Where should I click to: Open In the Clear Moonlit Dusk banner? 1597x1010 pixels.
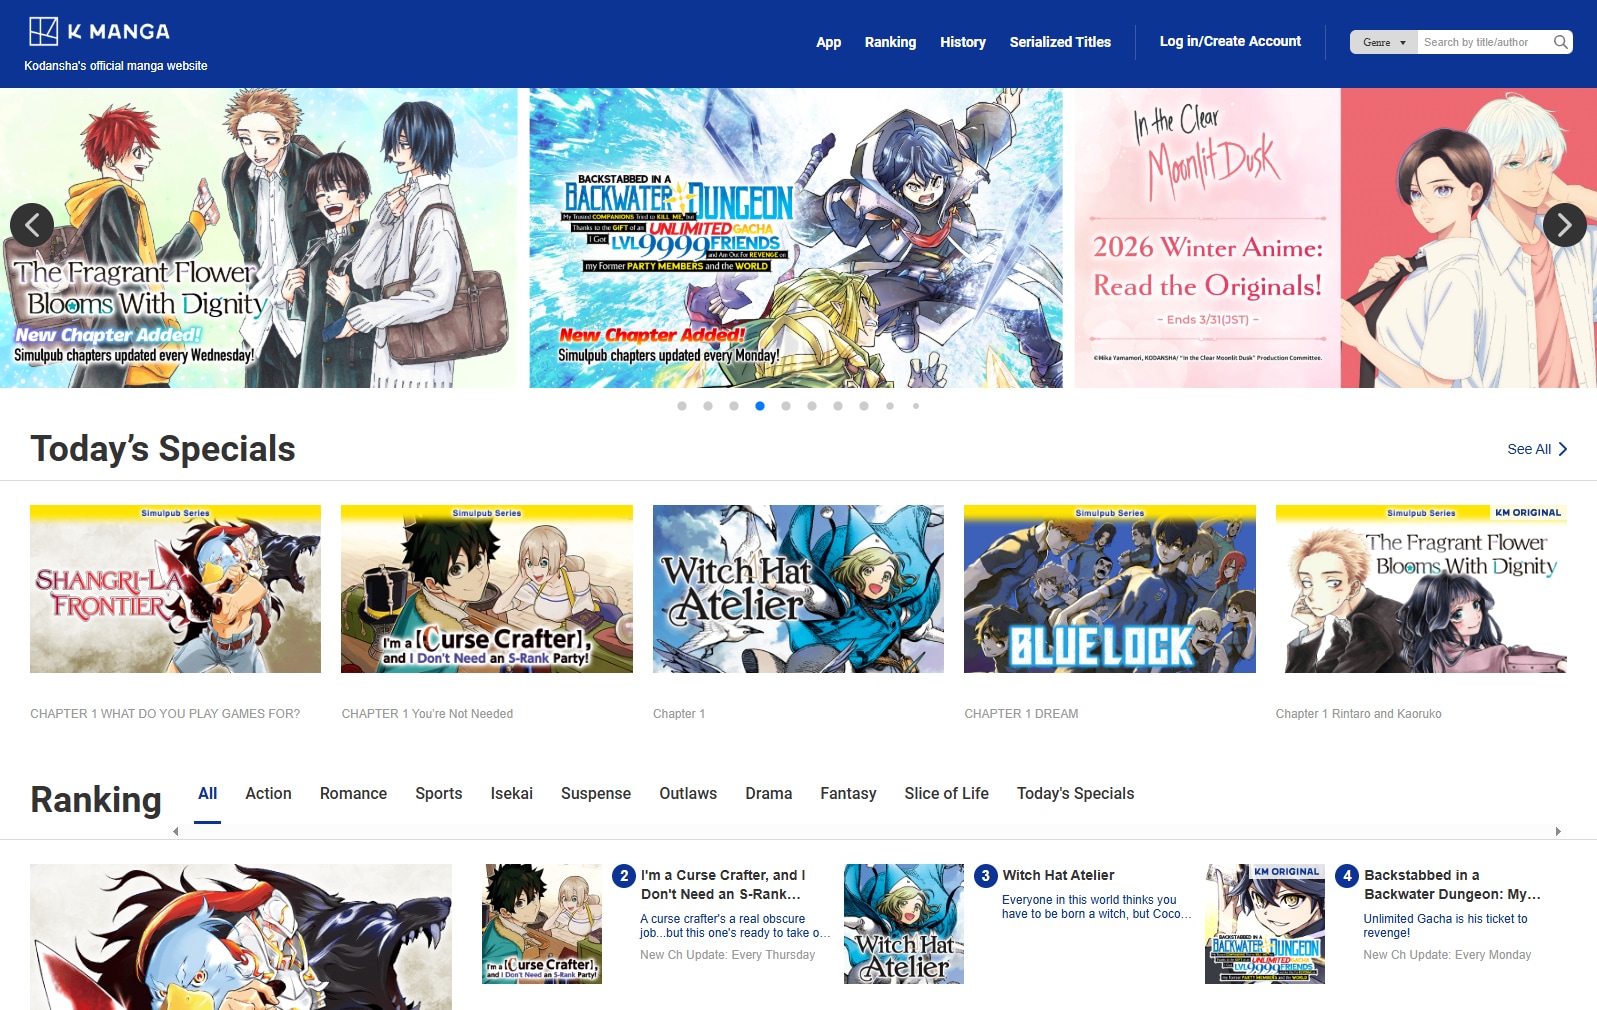1336,238
